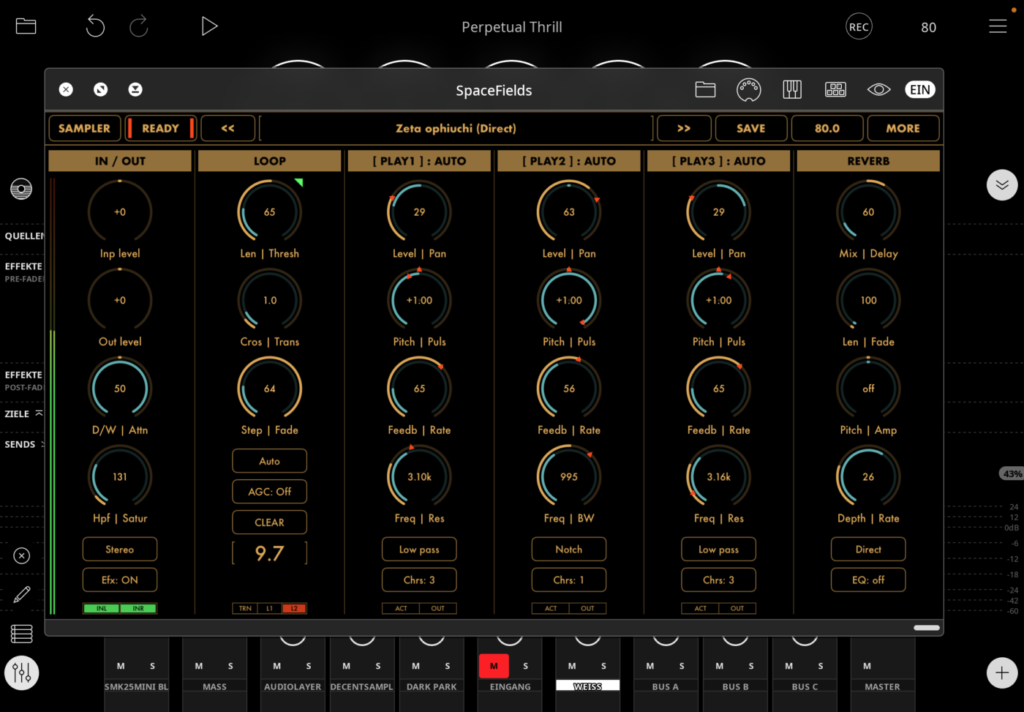Open the MORE menu
Screen dimensions: 1024x712
click(x=903, y=128)
